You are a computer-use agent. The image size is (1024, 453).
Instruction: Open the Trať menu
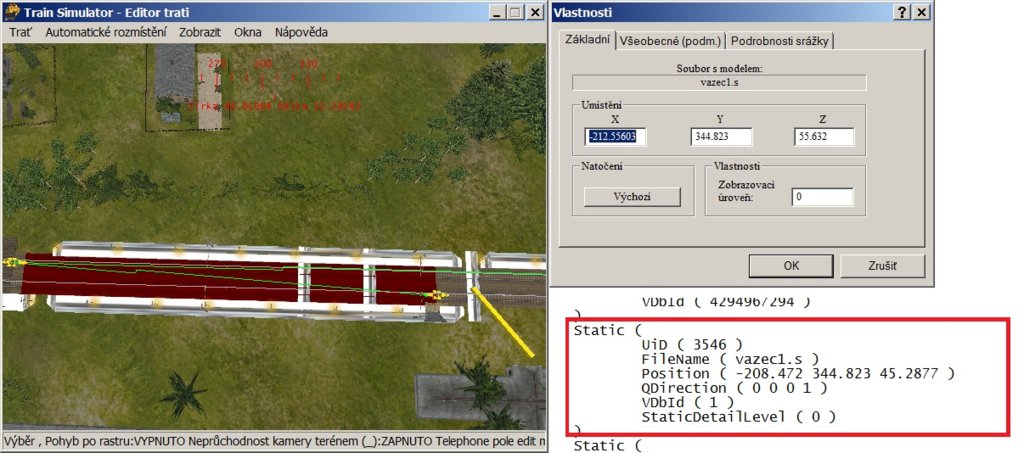click(20, 32)
